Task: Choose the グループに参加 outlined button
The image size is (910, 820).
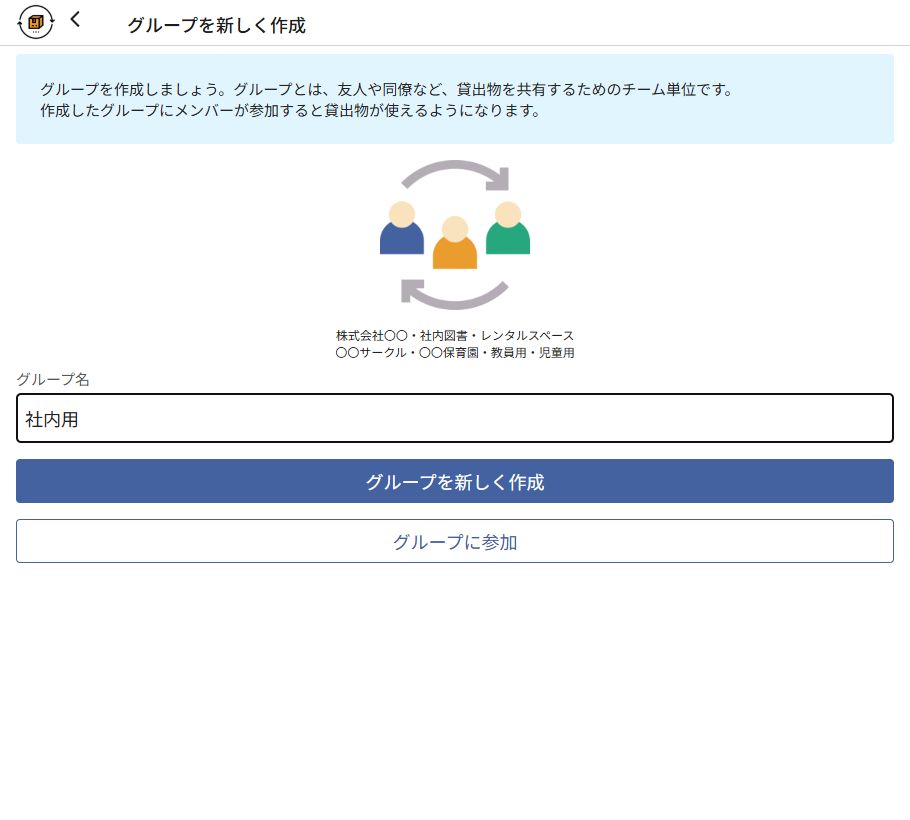Action: (x=454, y=541)
